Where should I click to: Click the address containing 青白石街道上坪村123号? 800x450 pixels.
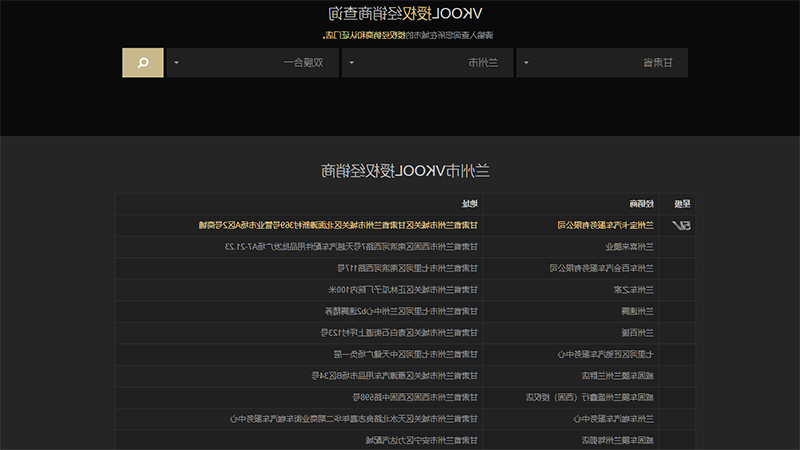click(x=399, y=333)
